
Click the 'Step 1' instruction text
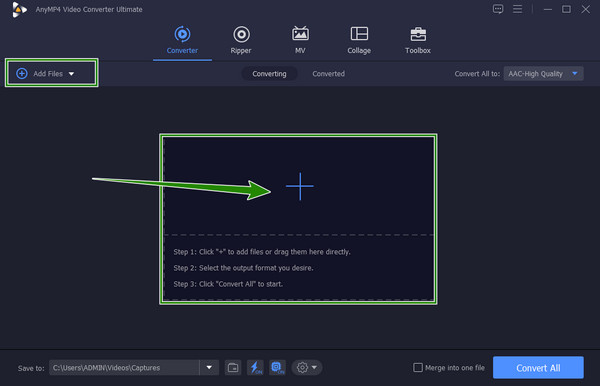point(262,252)
